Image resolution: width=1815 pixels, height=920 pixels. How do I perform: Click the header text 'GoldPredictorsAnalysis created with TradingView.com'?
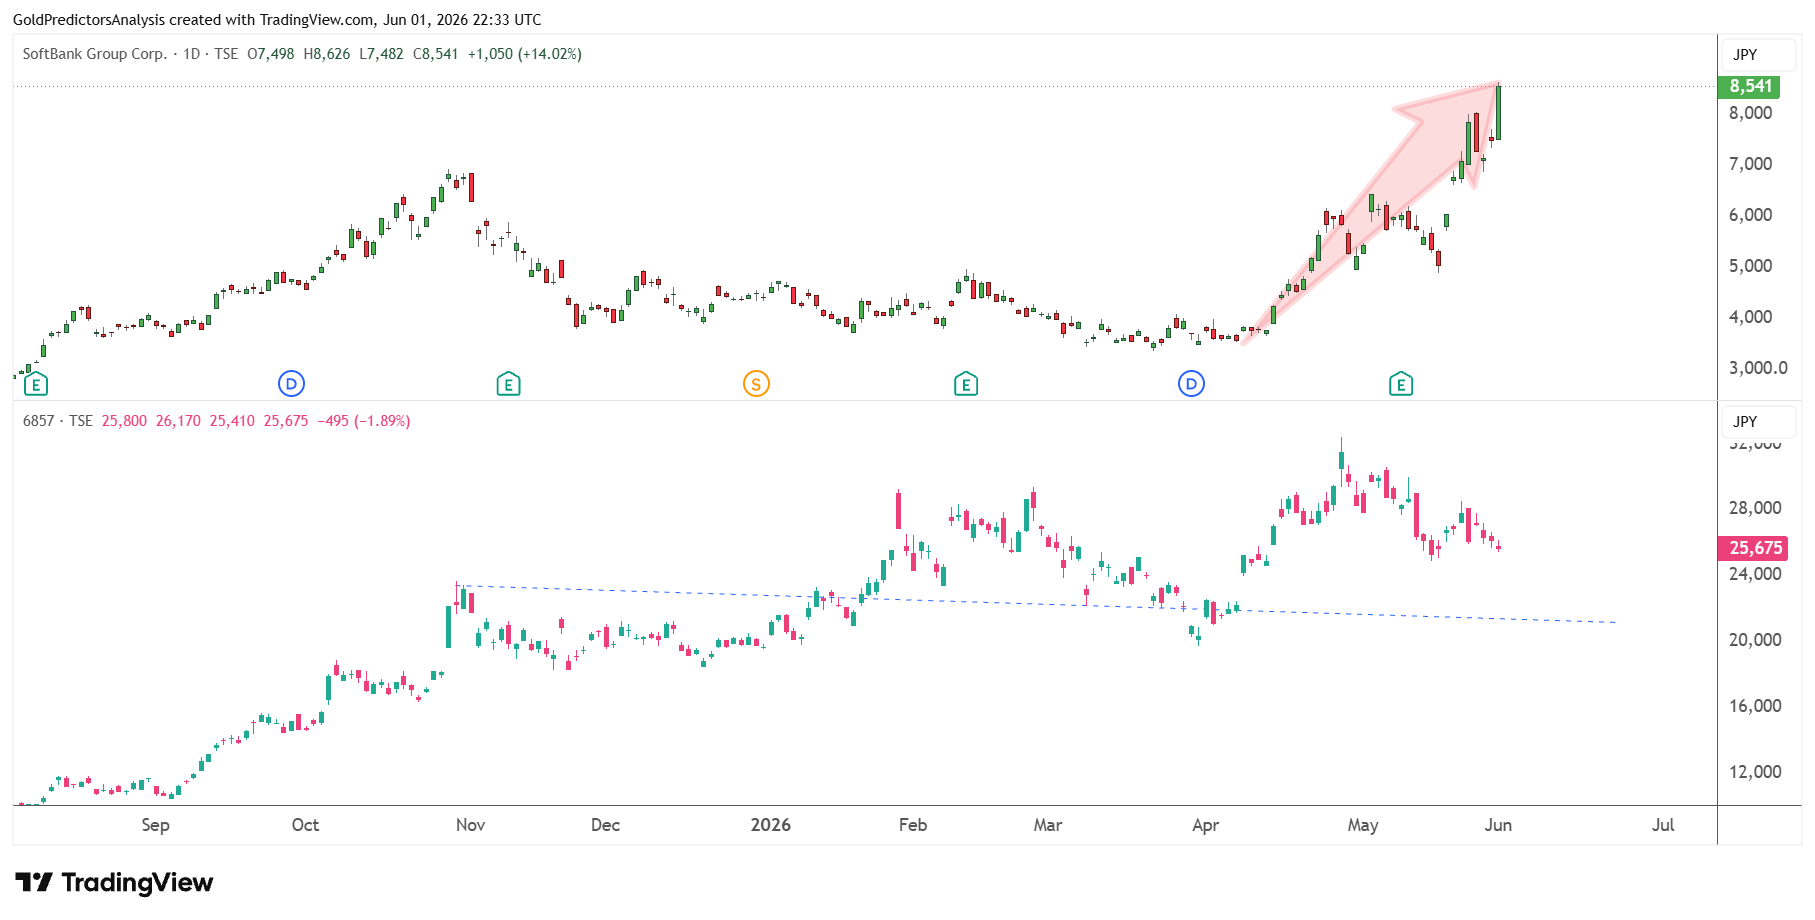[193, 20]
